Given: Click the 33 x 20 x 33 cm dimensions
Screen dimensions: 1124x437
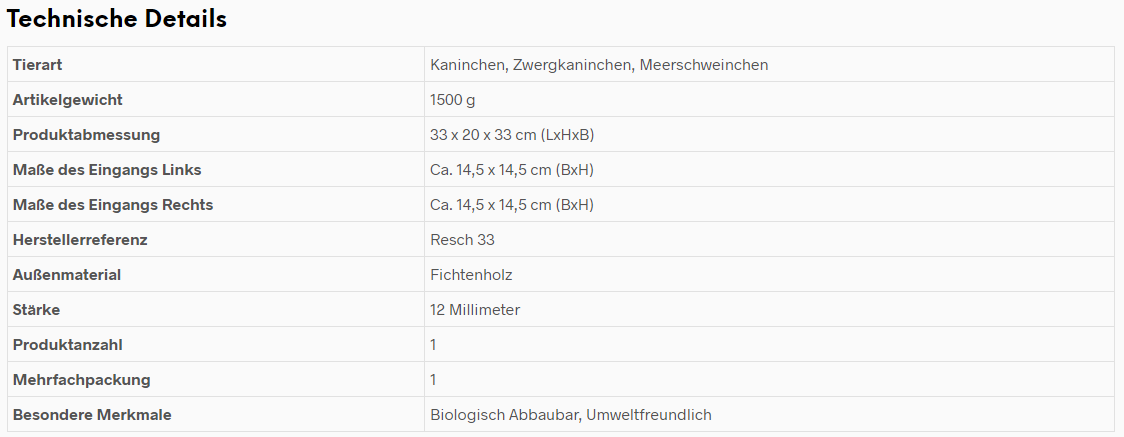Looking at the screenshot, I should click(x=512, y=135).
